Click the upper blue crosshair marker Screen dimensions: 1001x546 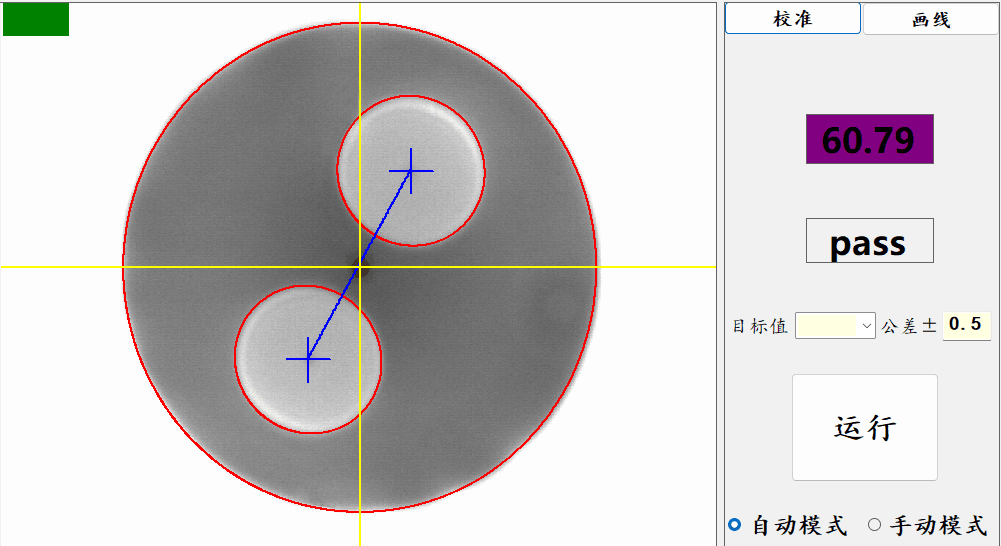point(411,171)
